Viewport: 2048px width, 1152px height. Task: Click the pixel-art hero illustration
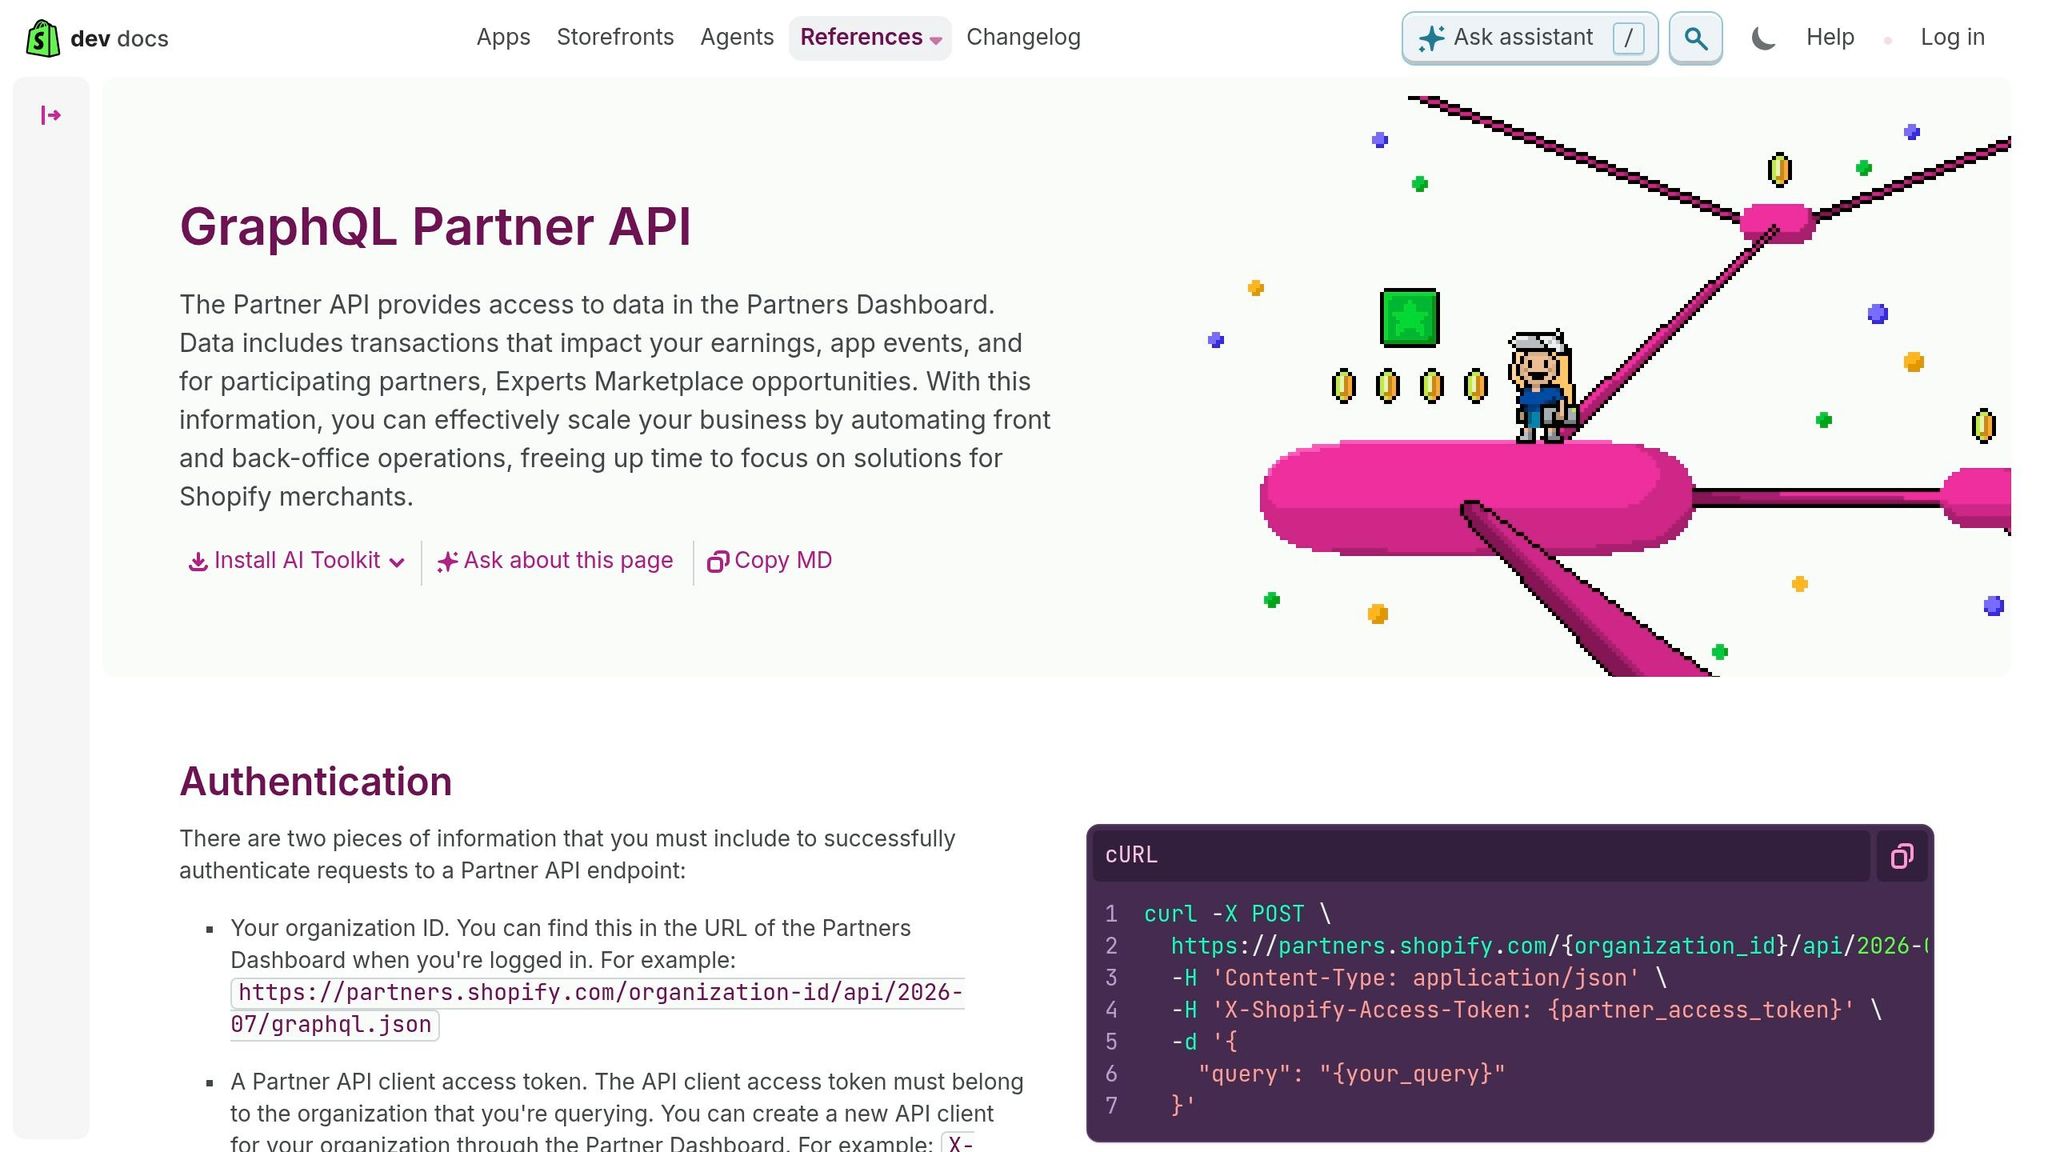(x=1610, y=386)
